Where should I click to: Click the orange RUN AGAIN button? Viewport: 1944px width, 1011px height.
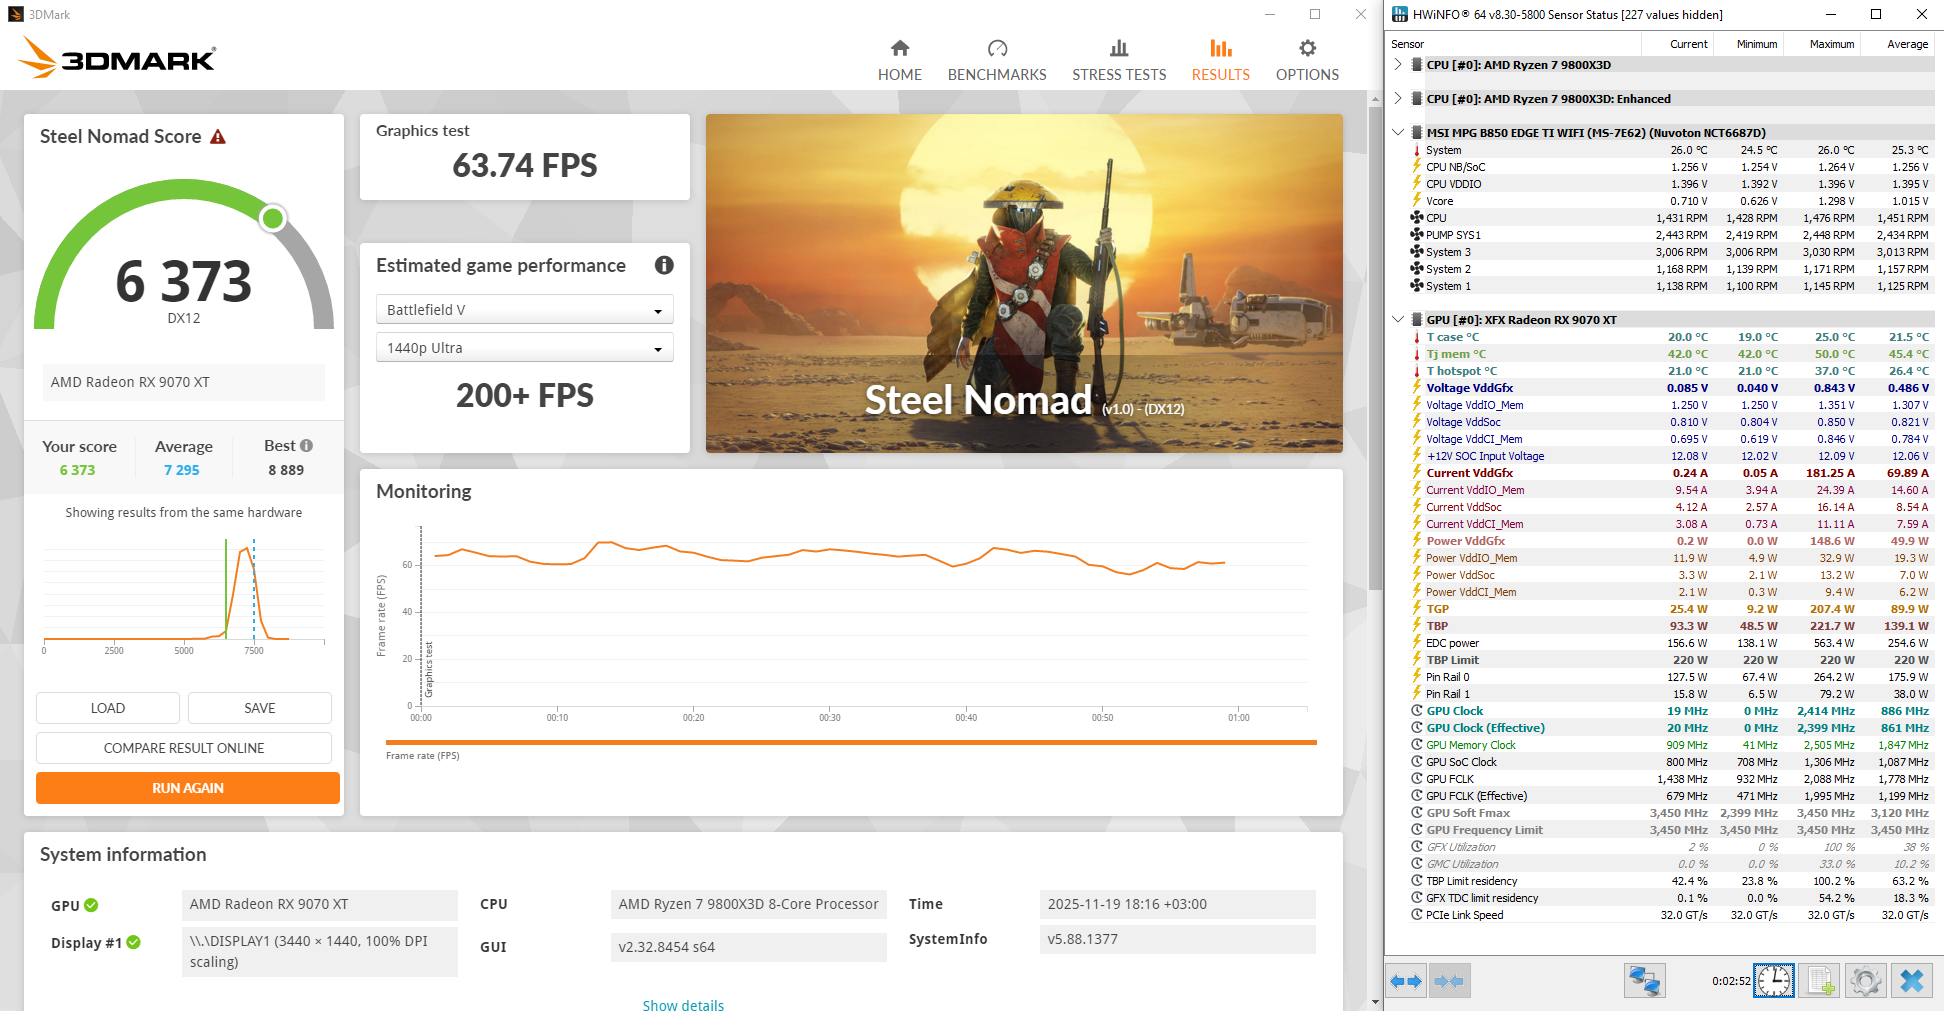[x=188, y=788]
